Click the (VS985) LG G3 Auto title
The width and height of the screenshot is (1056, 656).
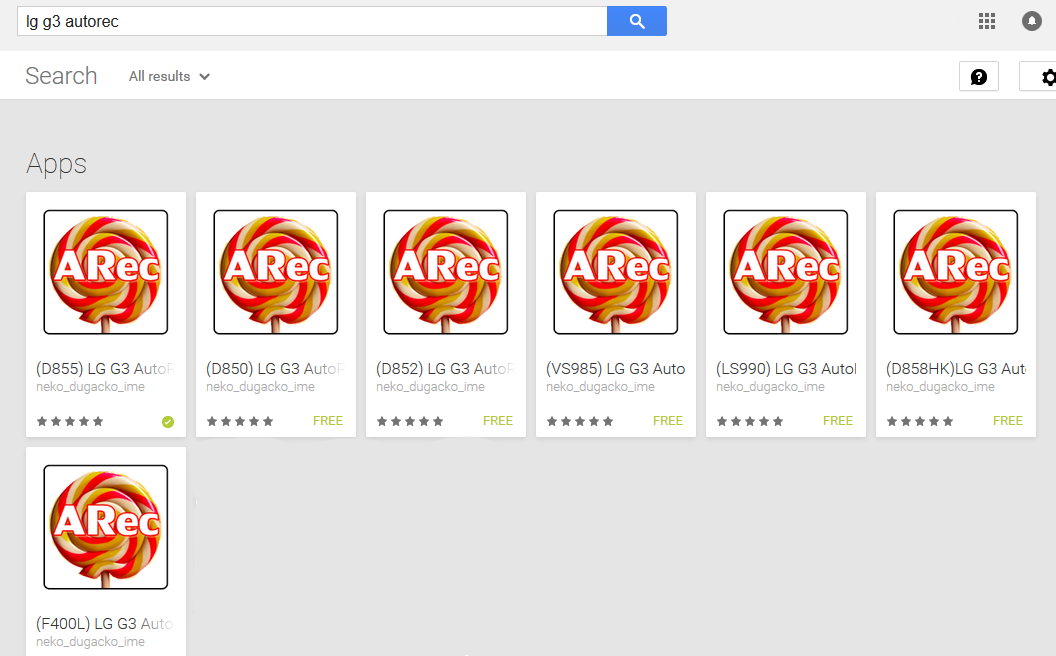tap(616, 369)
